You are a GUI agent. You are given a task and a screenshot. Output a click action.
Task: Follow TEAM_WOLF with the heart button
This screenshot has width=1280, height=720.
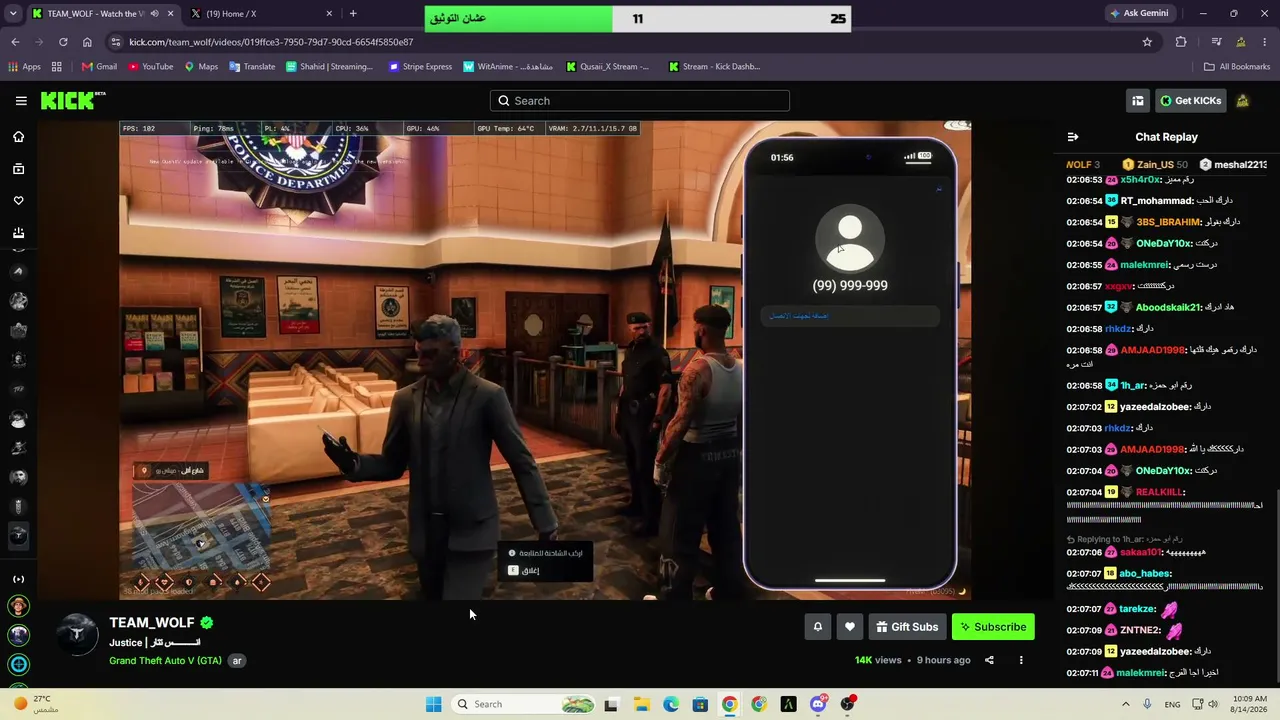tap(850, 627)
